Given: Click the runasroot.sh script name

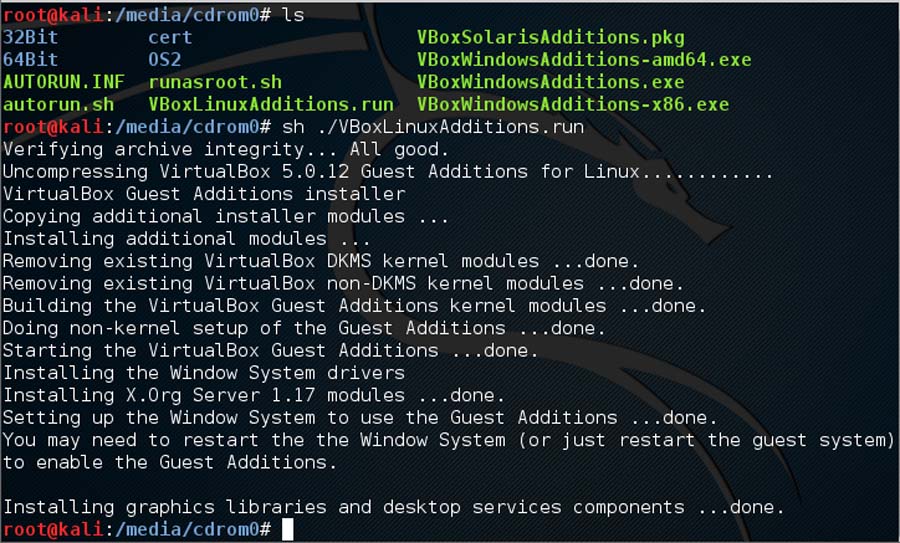Looking at the screenshot, I should pyautogui.click(x=215, y=82).
